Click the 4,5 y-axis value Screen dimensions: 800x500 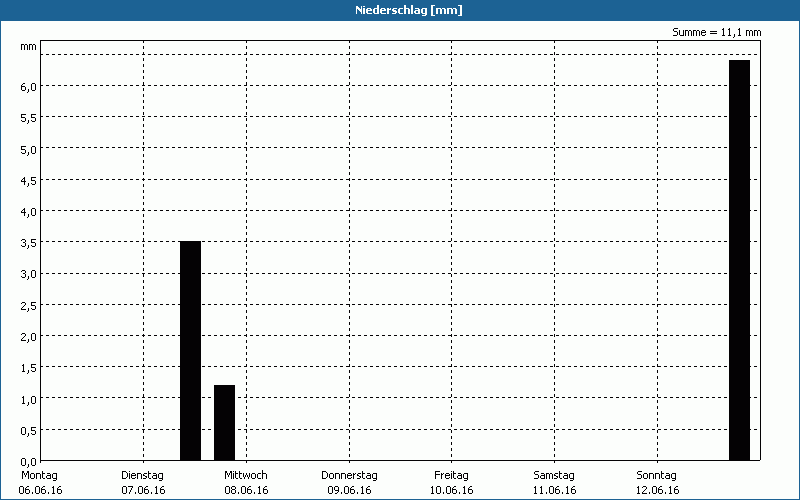[29, 181]
